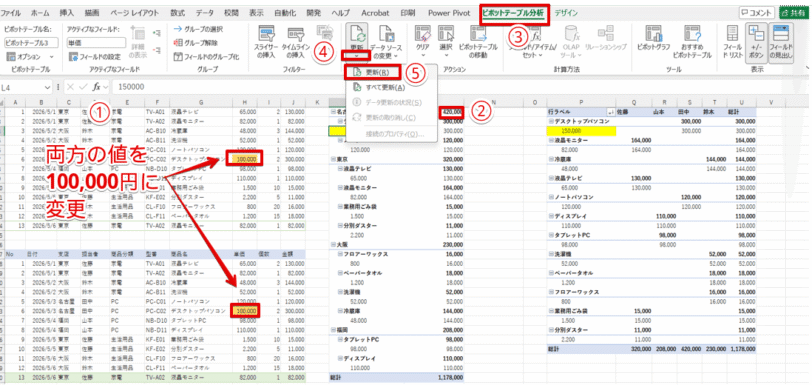Image resolution: width=812 pixels, height=385 pixels.
Task: Click the ピボットテーブル名 input field
Action: click(x=30, y=43)
